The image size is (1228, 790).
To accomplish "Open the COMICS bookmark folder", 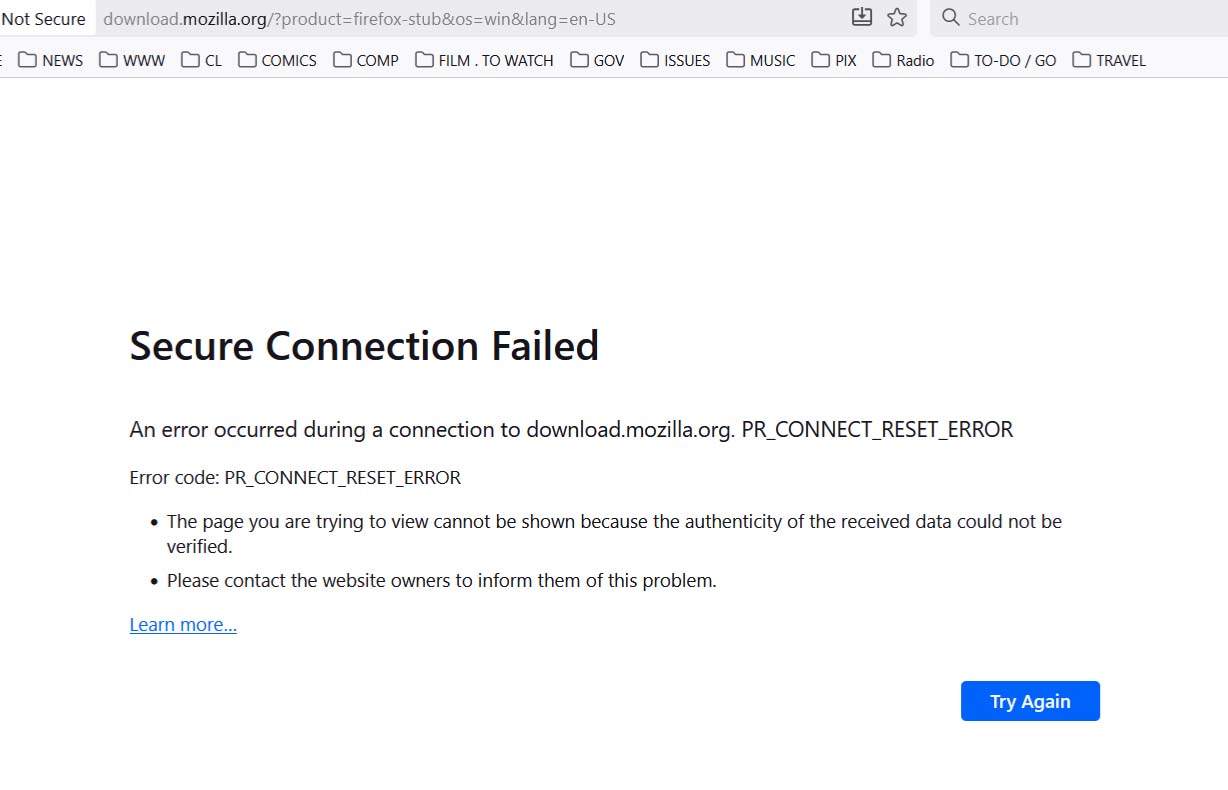I will (x=277, y=60).
